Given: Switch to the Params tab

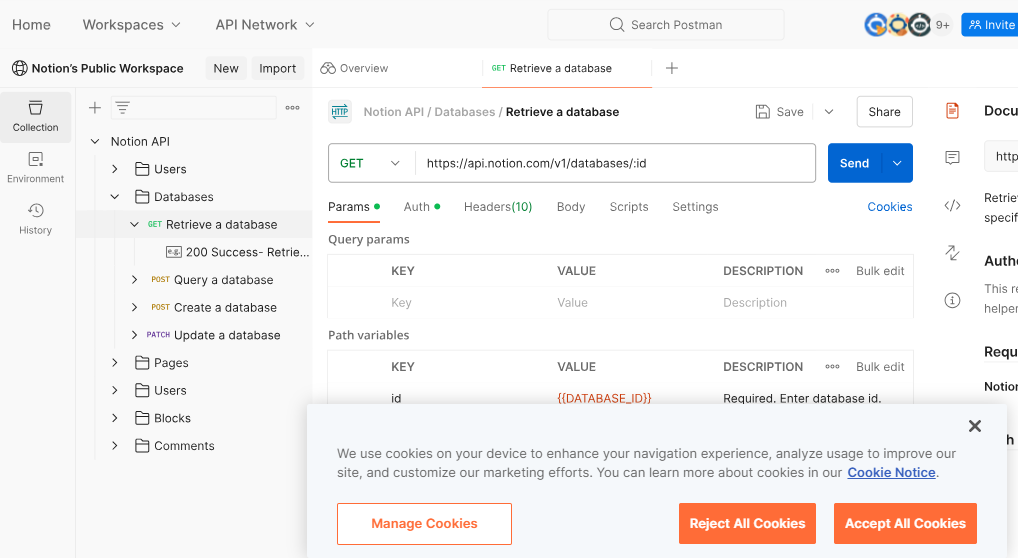Looking at the screenshot, I should [354, 207].
